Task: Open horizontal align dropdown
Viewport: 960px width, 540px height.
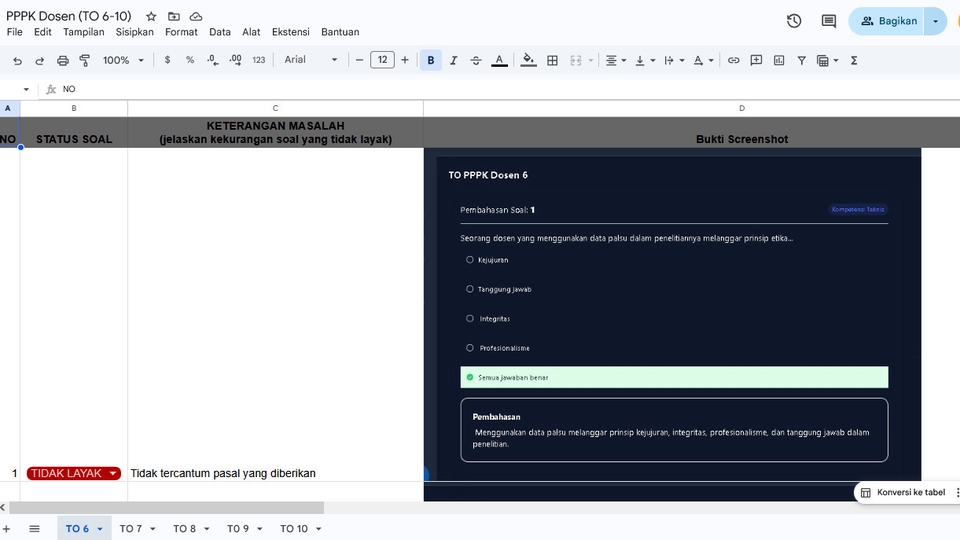Action: pyautogui.click(x=615, y=60)
